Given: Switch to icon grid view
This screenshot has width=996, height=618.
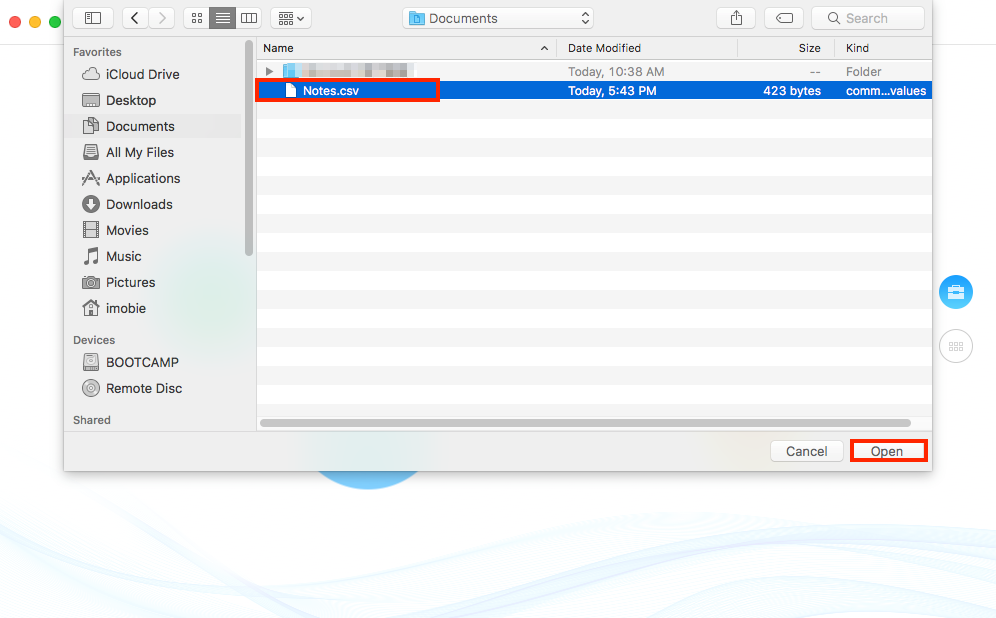Looking at the screenshot, I should click(x=197, y=18).
